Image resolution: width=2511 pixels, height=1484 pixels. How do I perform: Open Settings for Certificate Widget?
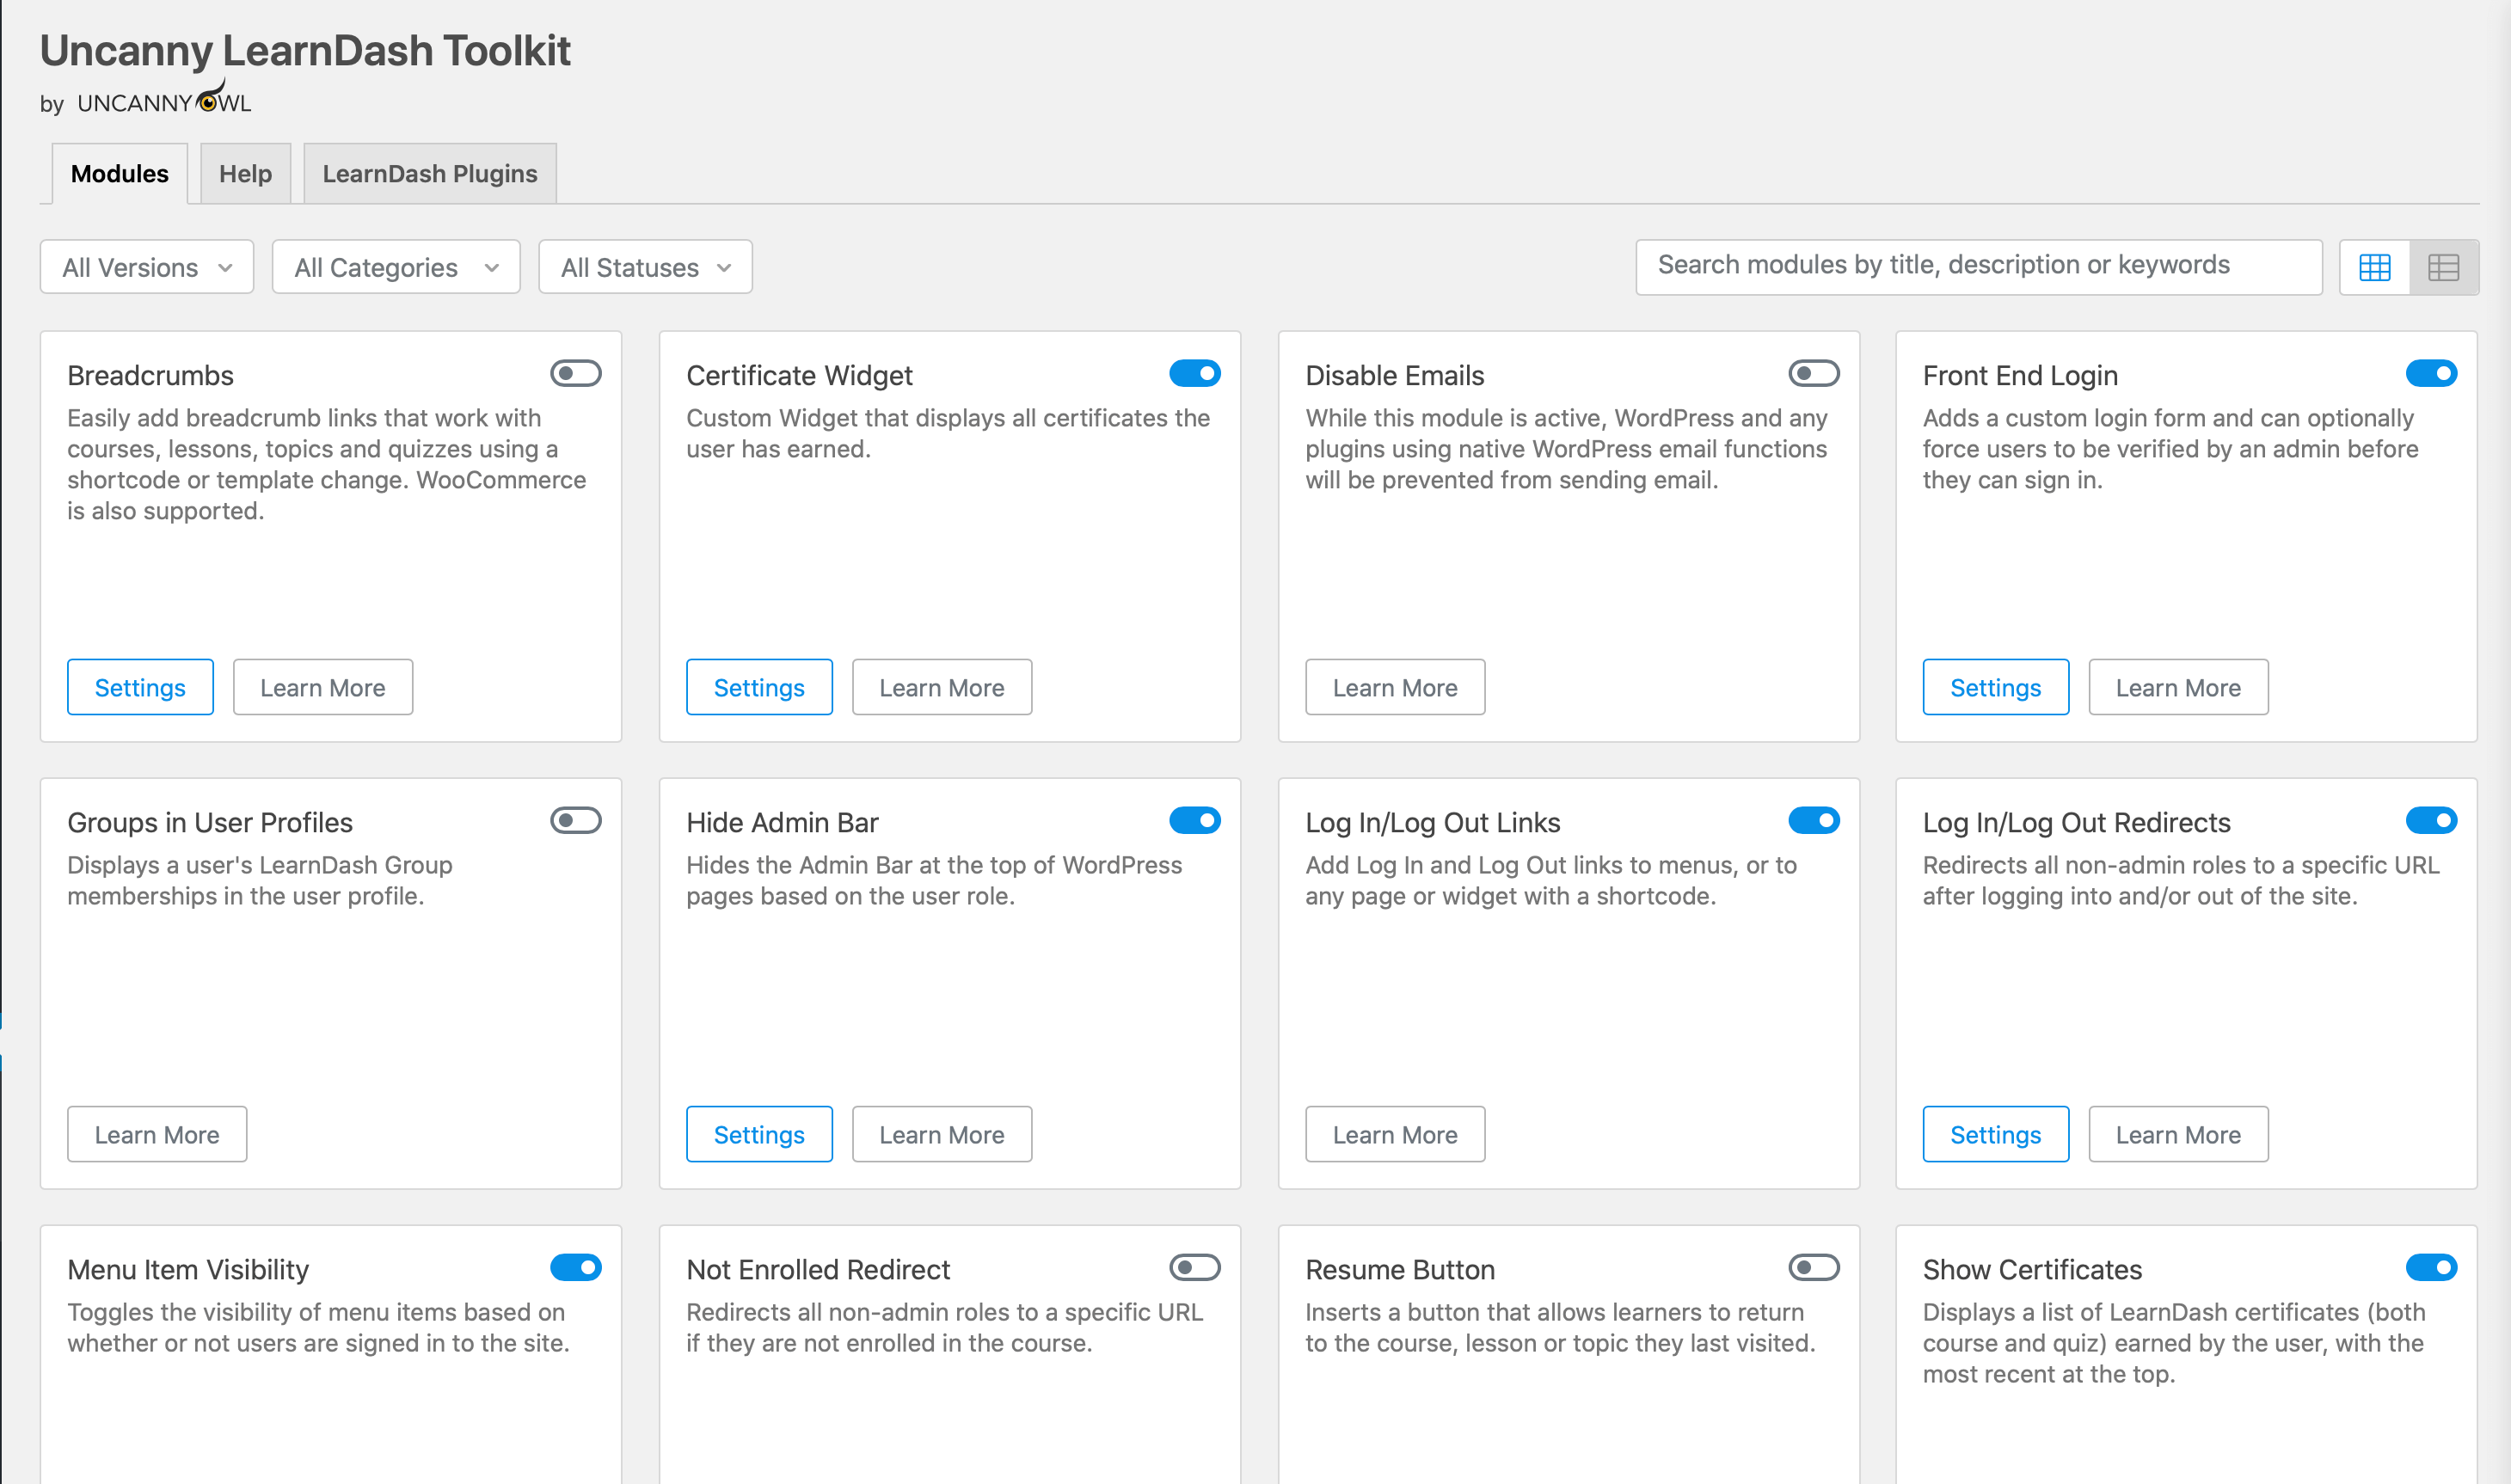click(758, 685)
